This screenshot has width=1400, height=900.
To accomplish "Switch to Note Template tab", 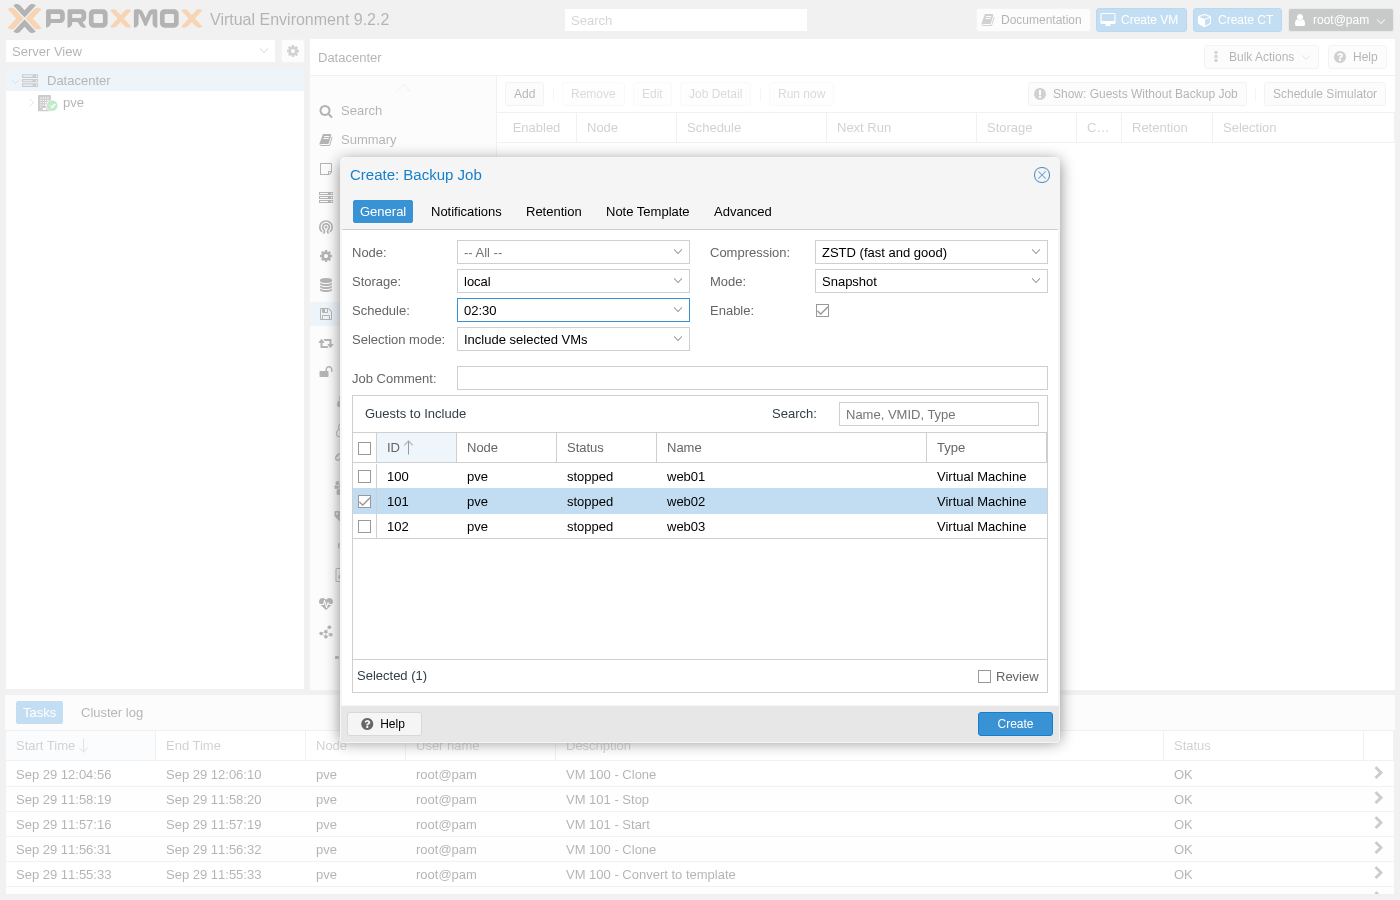I will [648, 212].
